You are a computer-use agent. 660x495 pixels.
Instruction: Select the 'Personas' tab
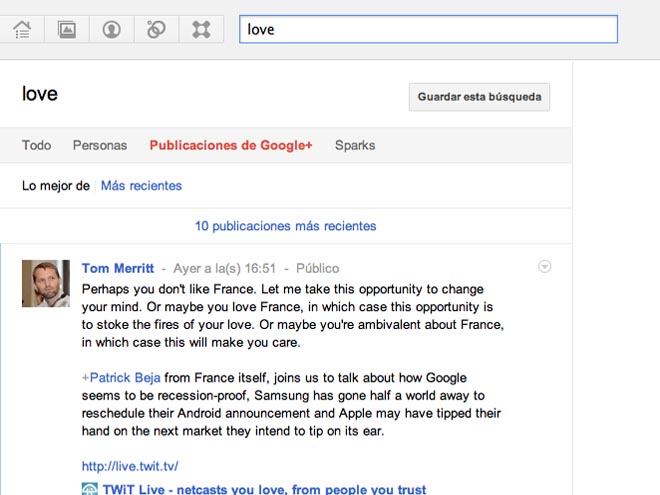point(100,145)
